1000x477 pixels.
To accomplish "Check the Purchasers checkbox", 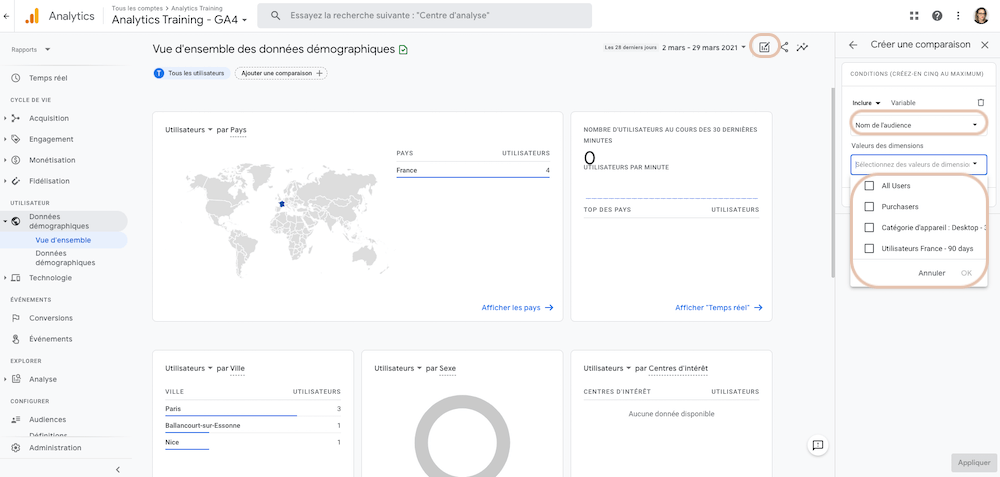I will coord(869,207).
